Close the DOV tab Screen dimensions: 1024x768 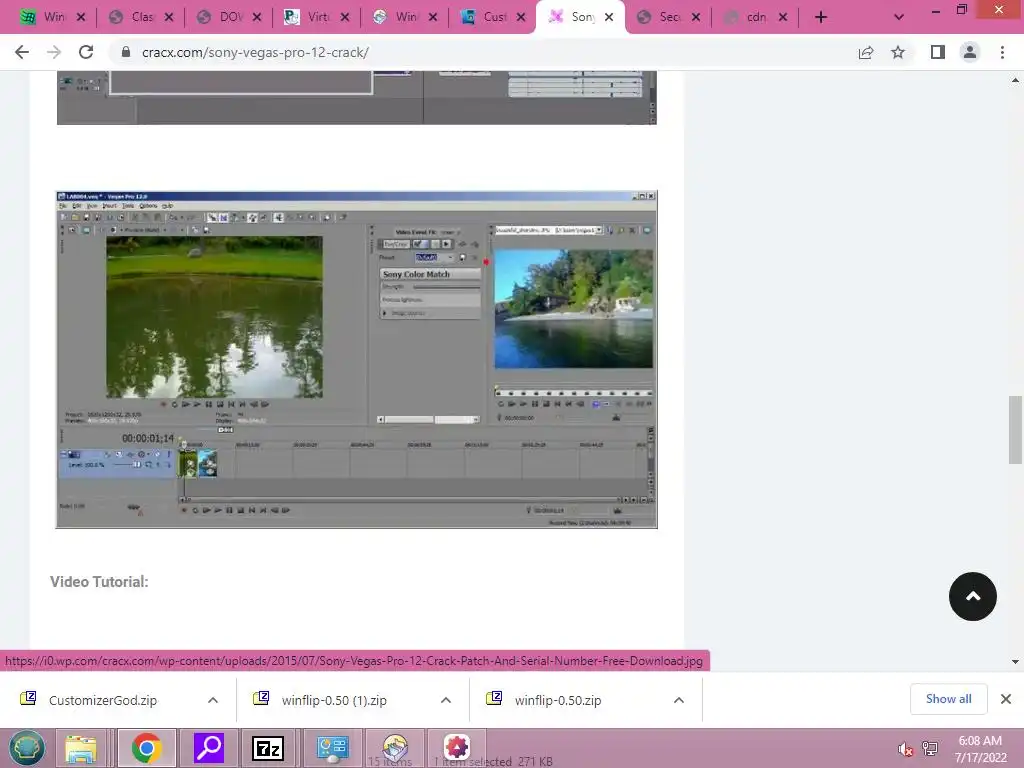(257, 18)
